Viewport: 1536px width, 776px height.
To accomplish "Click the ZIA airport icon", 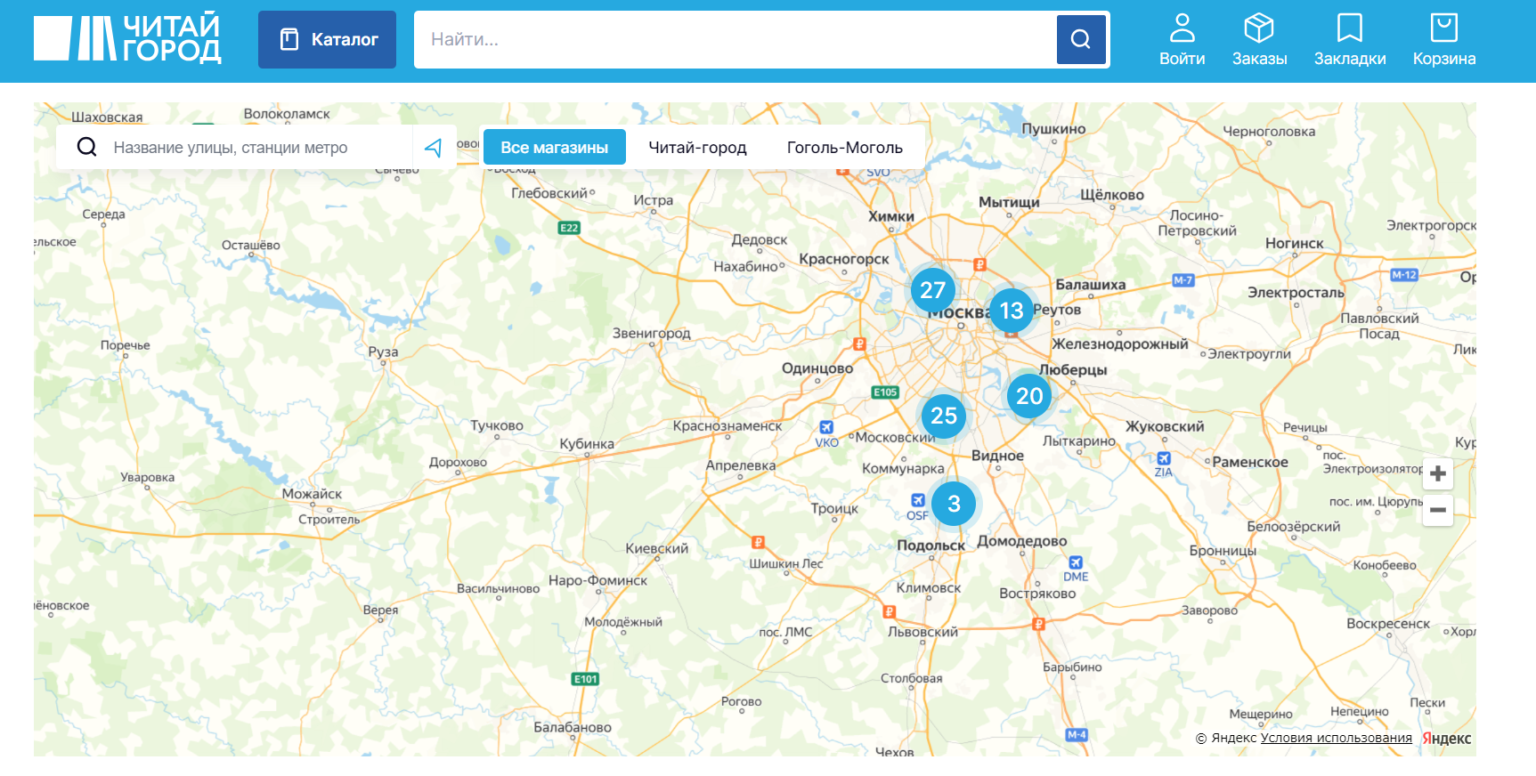I will (1164, 458).
